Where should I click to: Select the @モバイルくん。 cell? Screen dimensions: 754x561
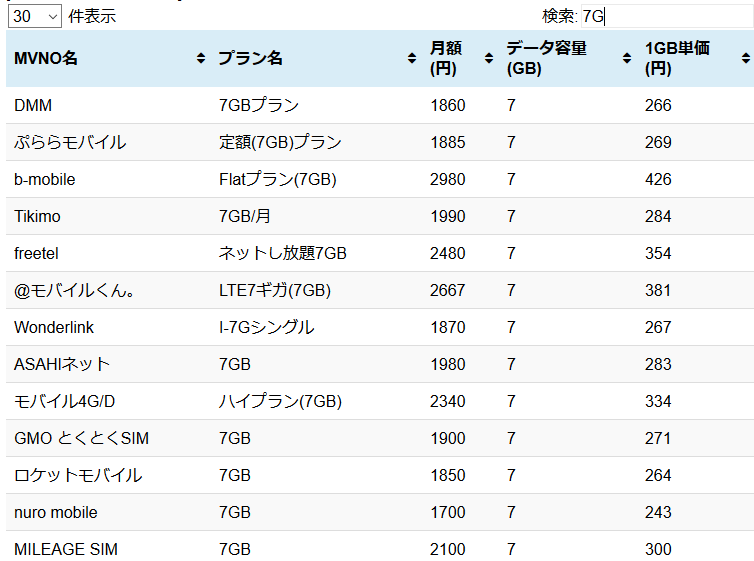tap(75, 290)
